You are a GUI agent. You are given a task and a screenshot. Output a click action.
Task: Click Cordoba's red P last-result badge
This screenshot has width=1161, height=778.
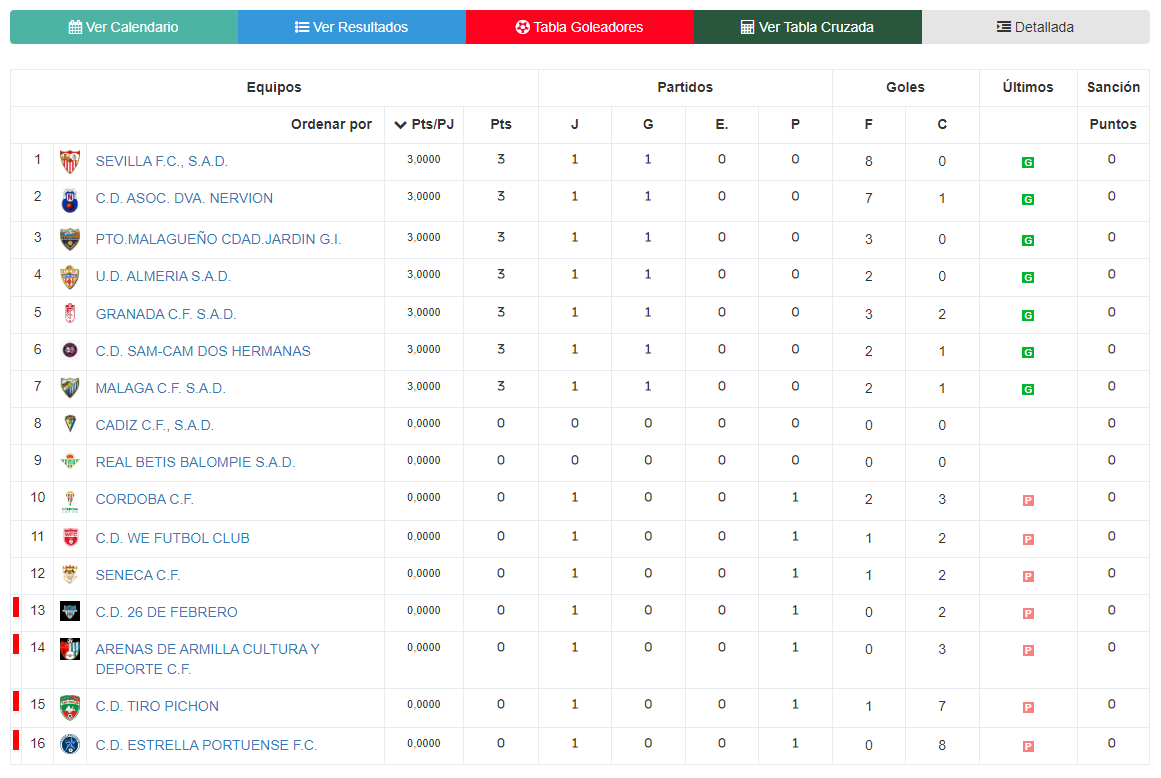click(x=1028, y=500)
